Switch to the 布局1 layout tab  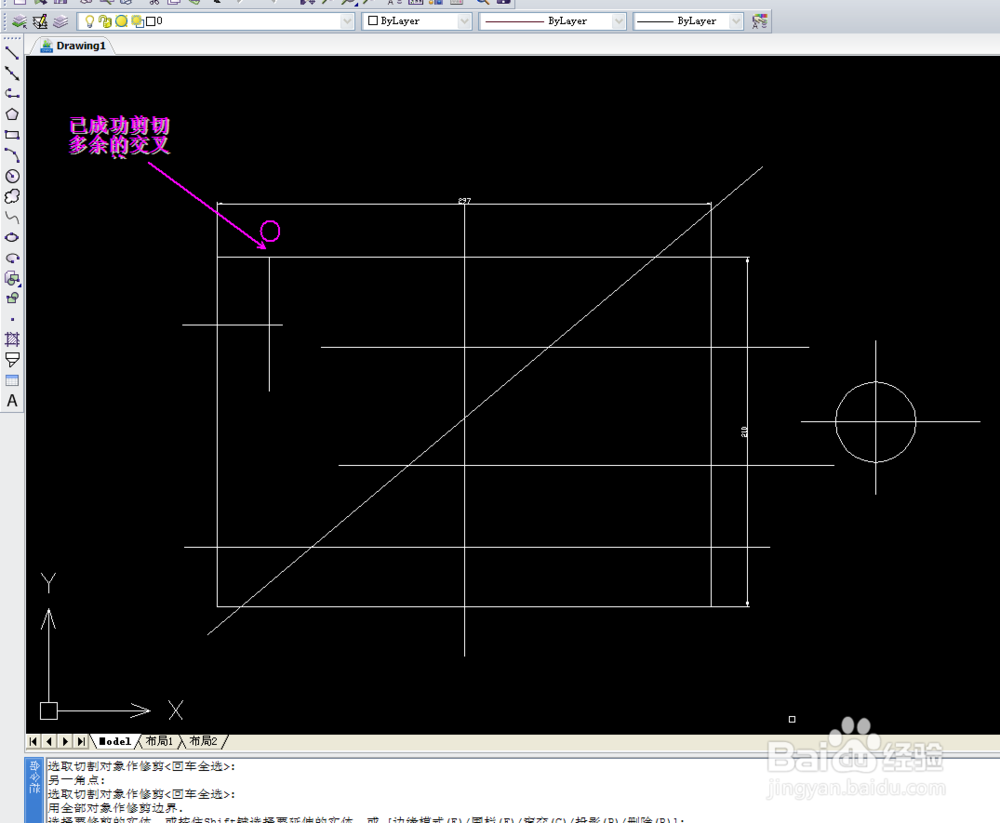159,741
